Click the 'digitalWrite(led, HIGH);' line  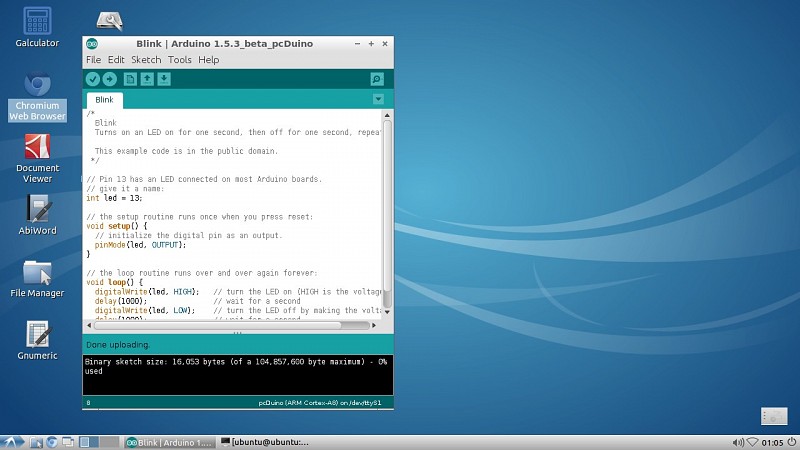146,292
